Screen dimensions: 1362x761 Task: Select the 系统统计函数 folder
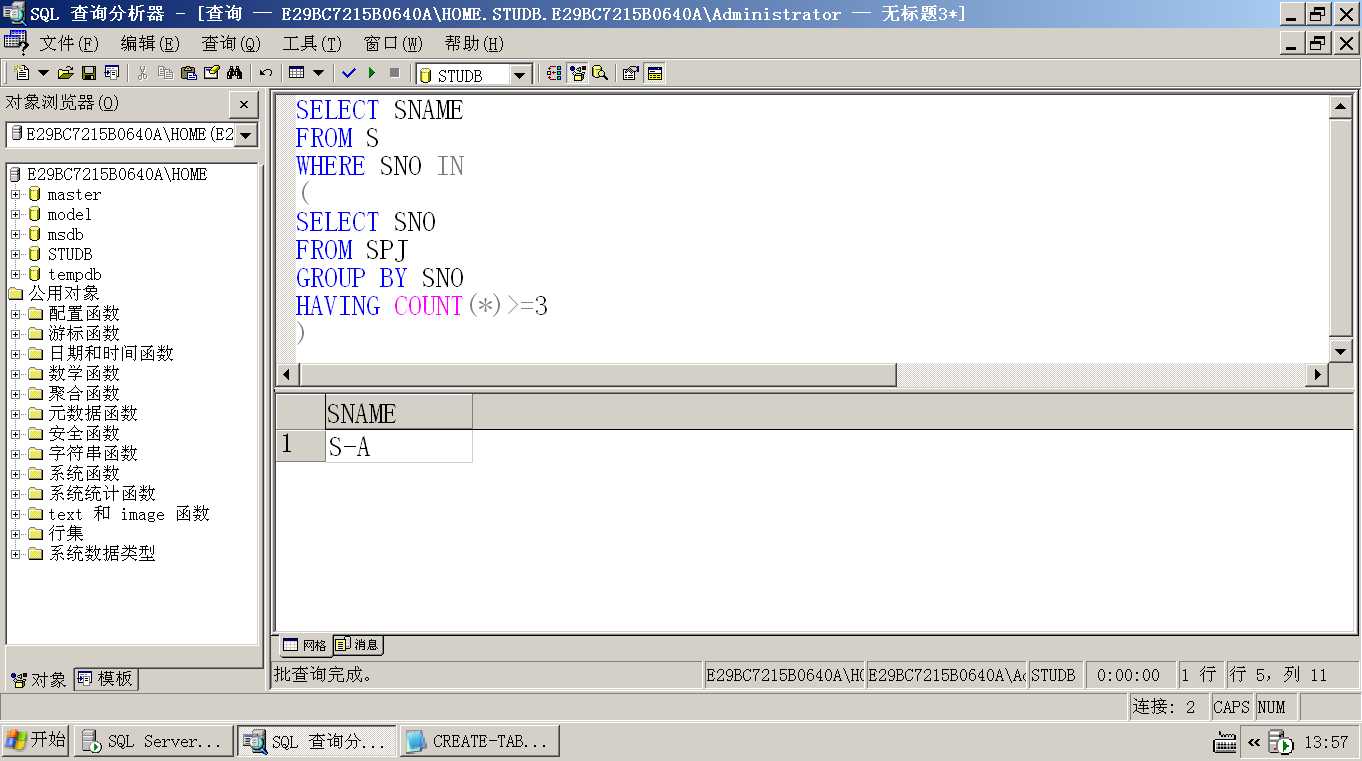point(102,493)
